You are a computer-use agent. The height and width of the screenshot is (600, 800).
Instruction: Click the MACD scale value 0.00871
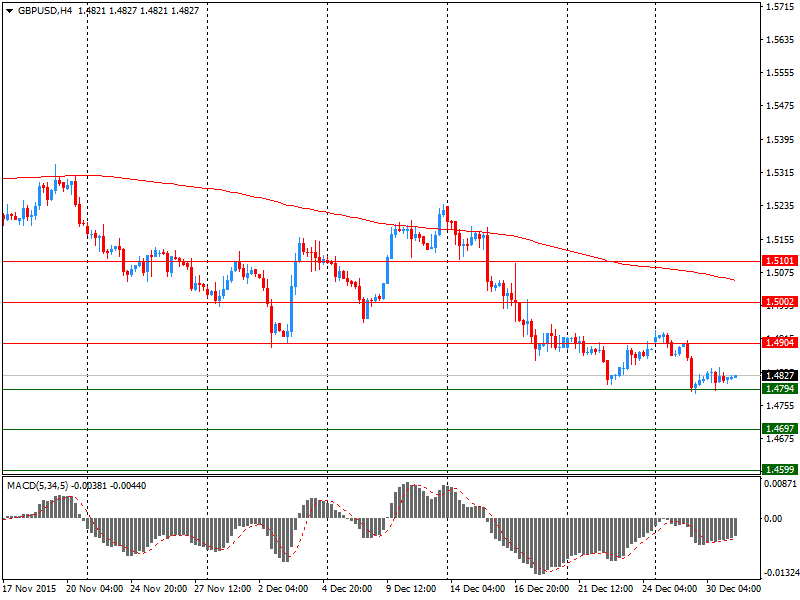click(x=780, y=483)
